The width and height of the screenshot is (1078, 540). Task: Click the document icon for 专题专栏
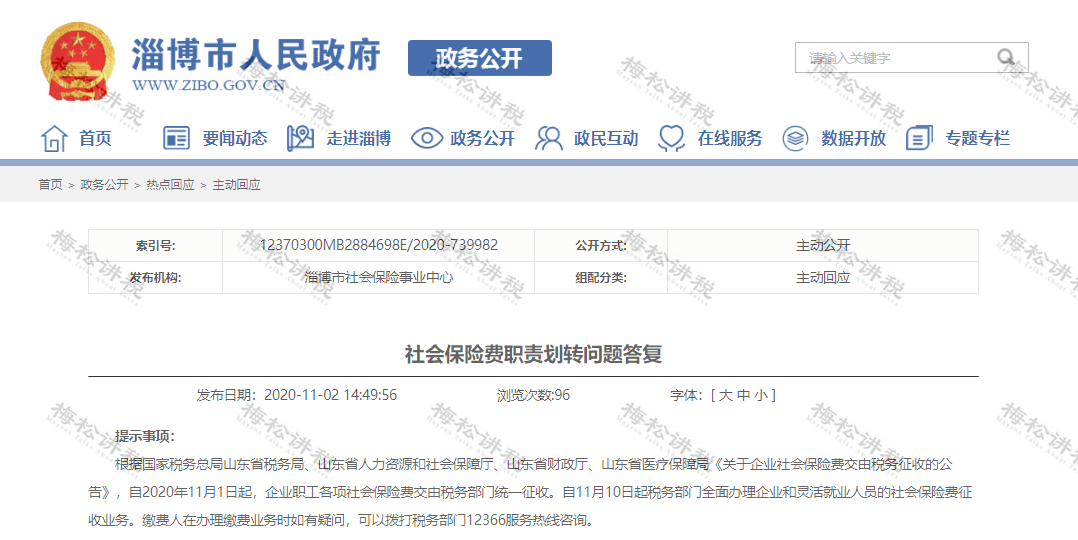[919, 138]
